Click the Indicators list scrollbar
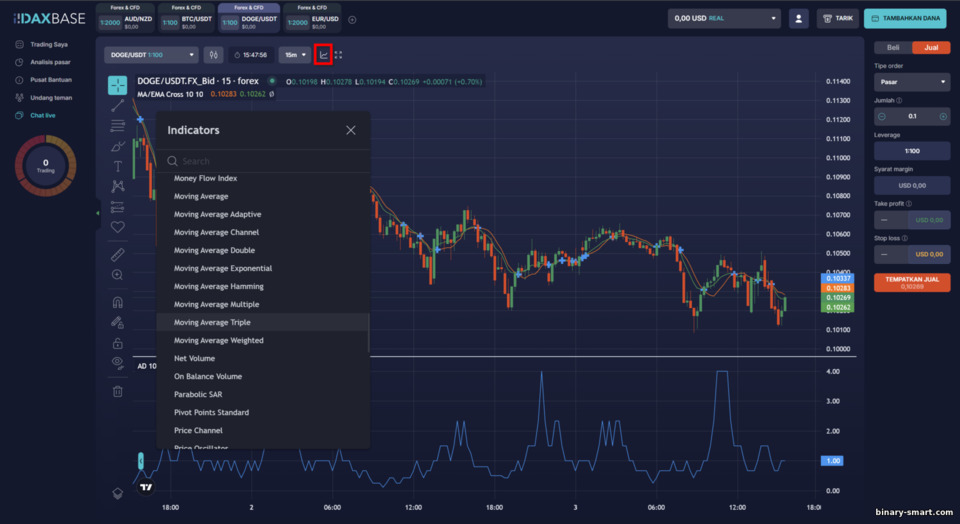 tap(369, 332)
